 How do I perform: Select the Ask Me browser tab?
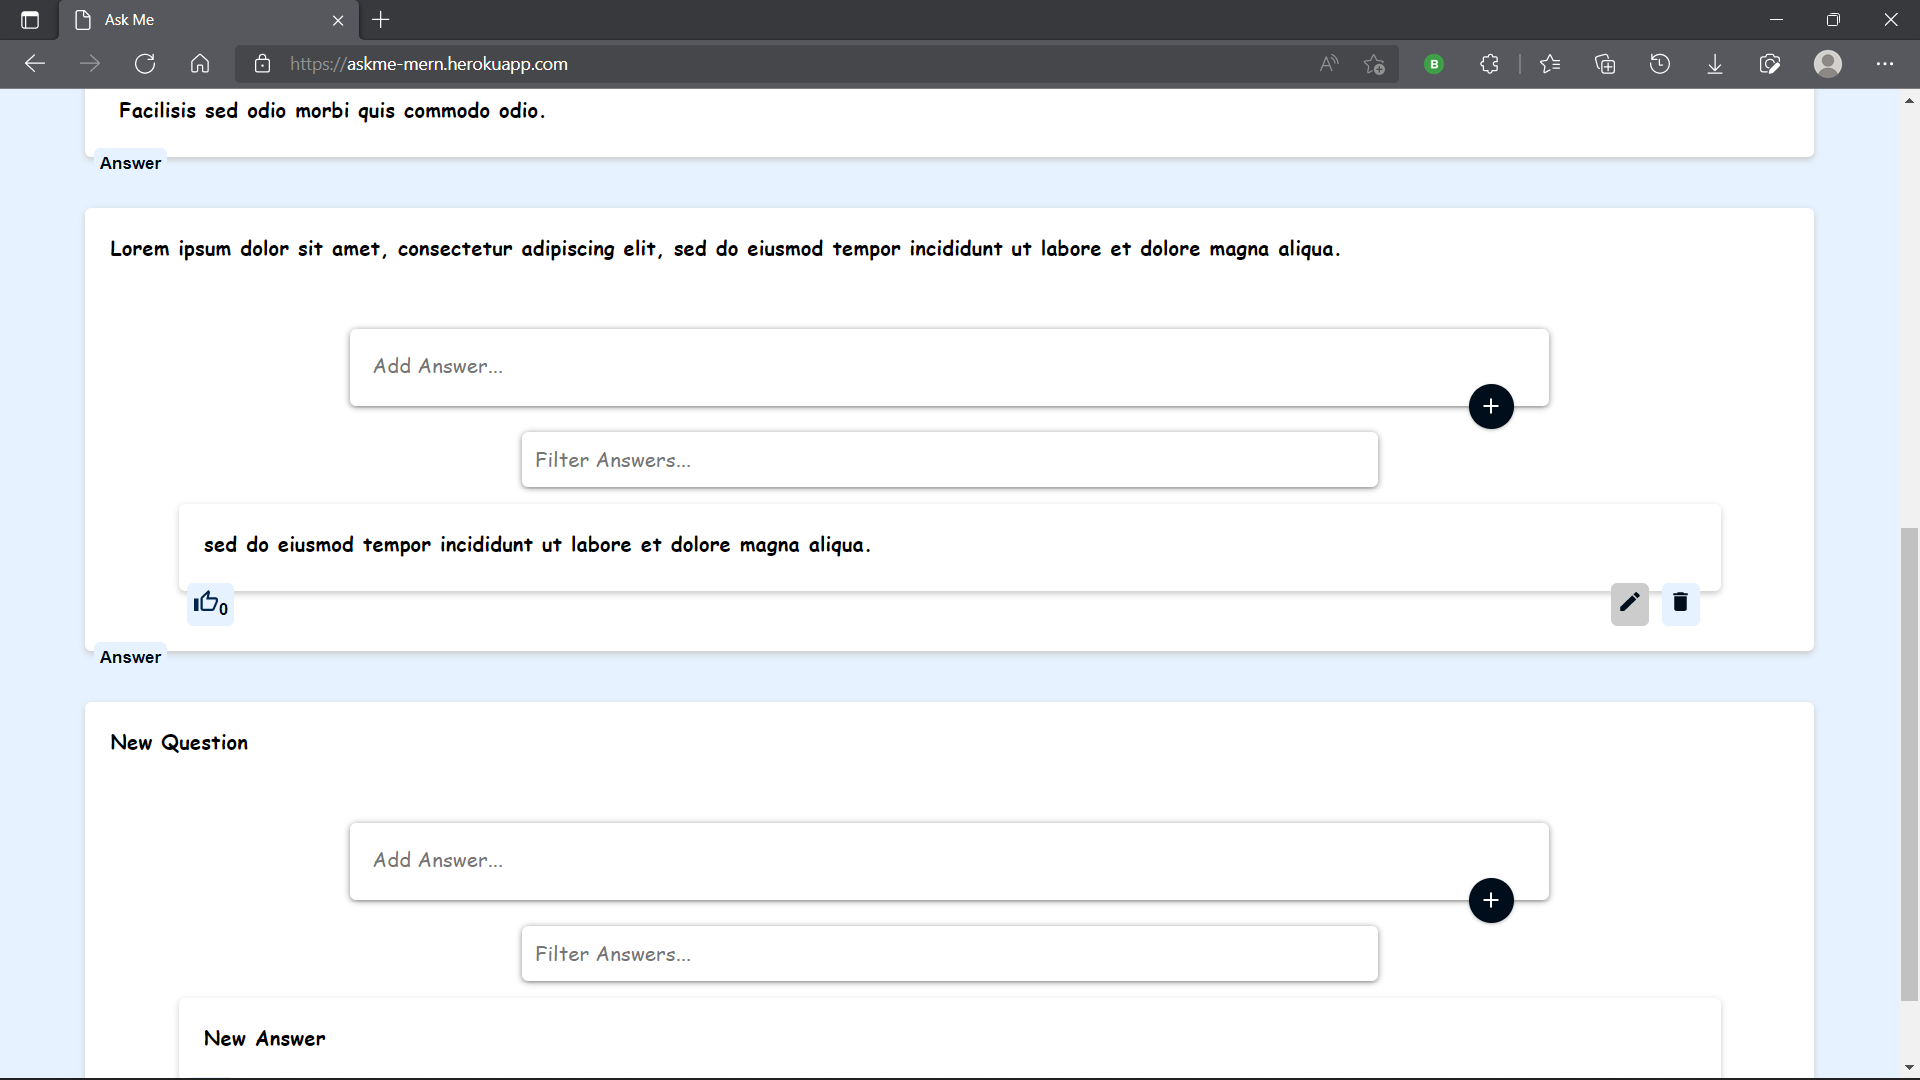[x=200, y=20]
